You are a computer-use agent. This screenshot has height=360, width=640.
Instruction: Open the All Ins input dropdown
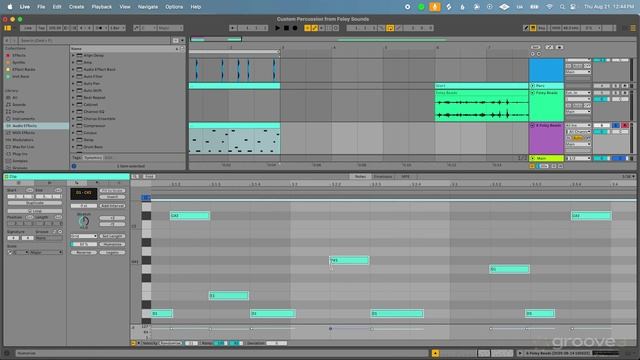click(x=578, y=125)
